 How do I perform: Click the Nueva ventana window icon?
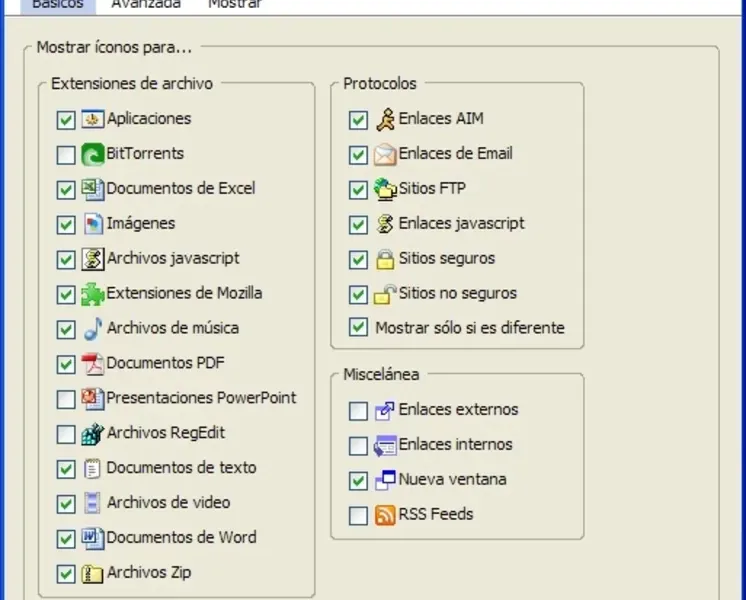point(385,480)
